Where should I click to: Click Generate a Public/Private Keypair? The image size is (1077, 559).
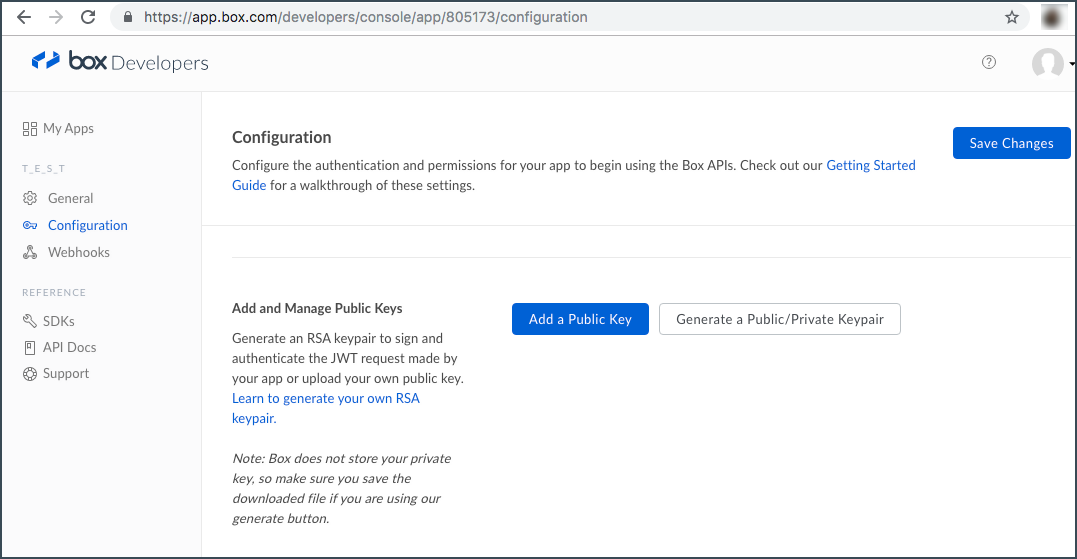pos(780,319)
